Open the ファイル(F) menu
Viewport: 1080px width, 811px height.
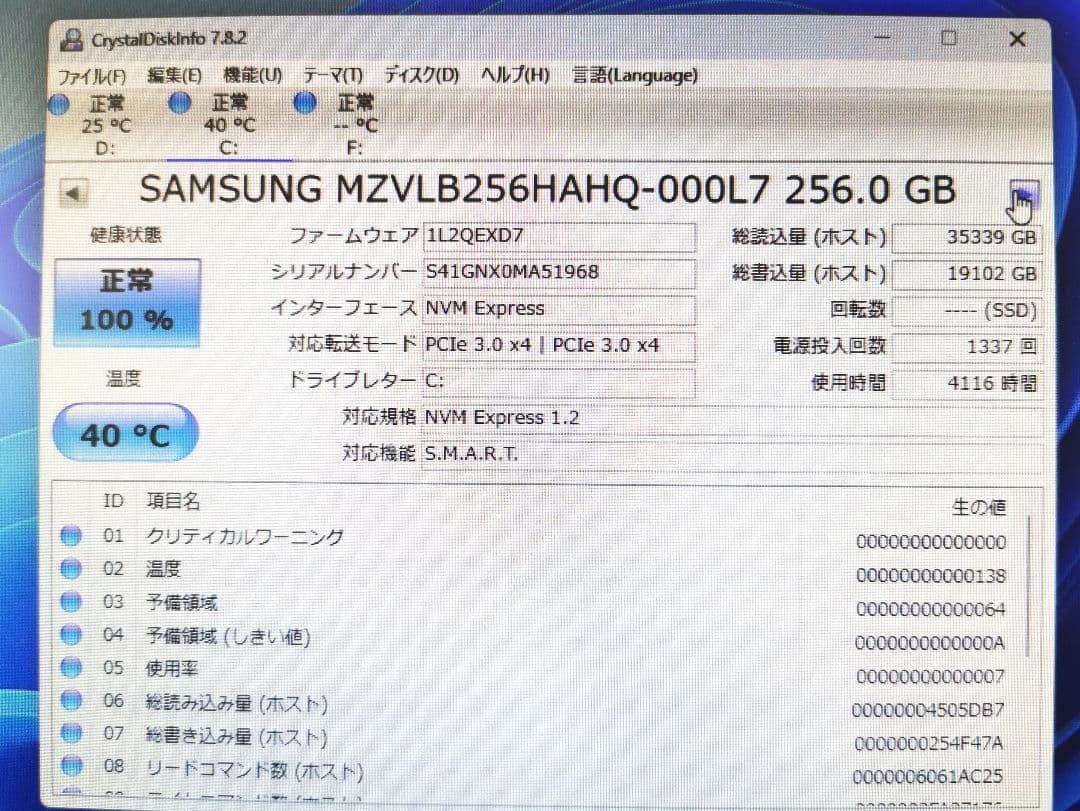click(x=92, y=76)
